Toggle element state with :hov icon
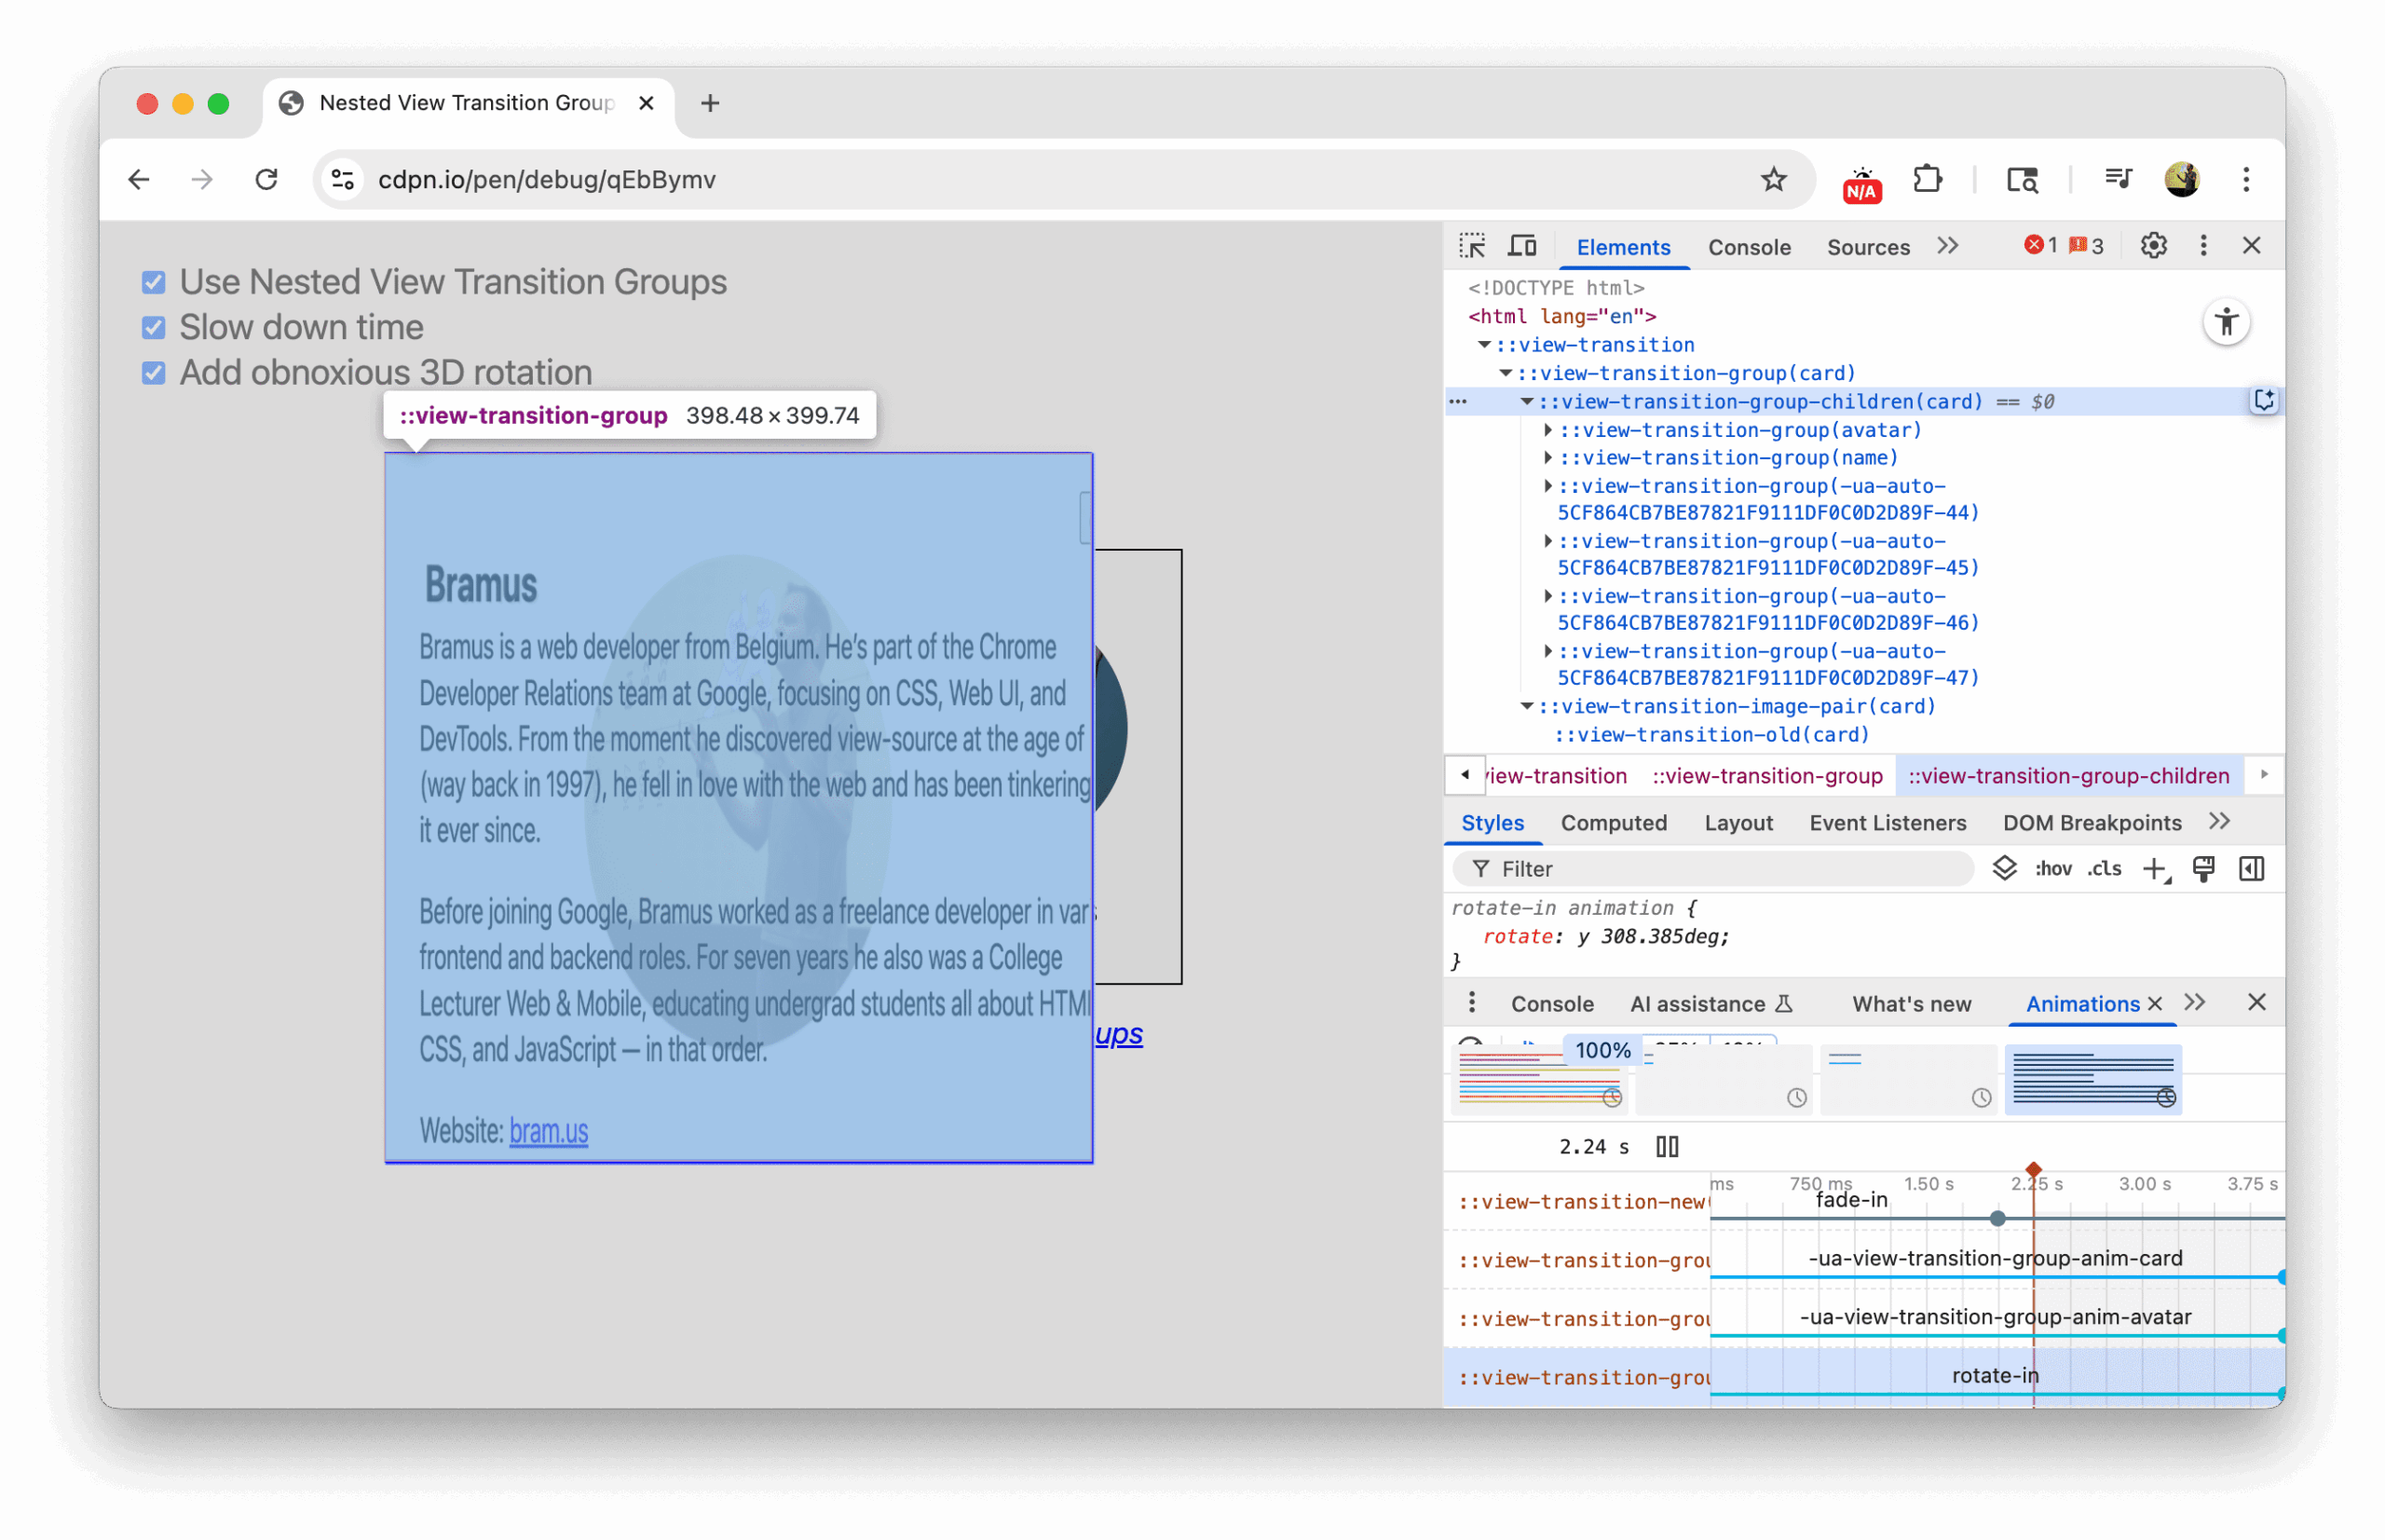 click(2052, 868)
